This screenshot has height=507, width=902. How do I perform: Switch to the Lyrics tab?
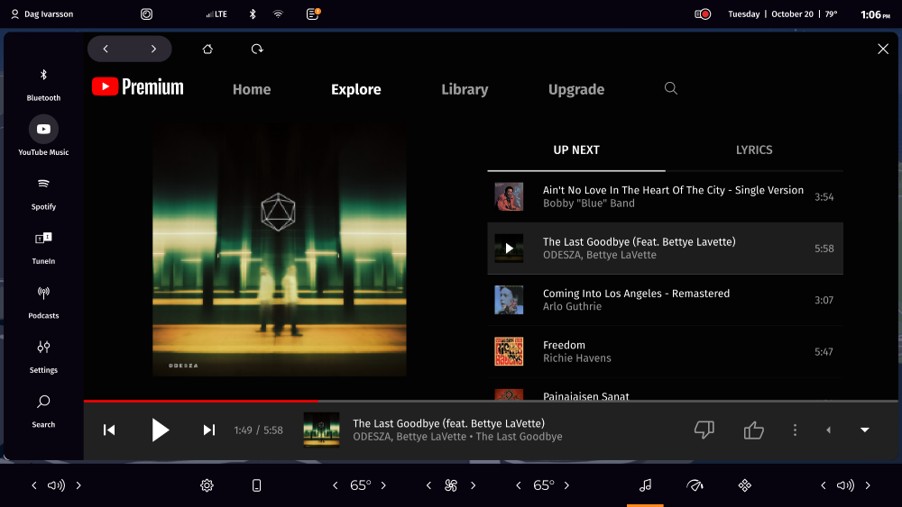tap(753, 150)
